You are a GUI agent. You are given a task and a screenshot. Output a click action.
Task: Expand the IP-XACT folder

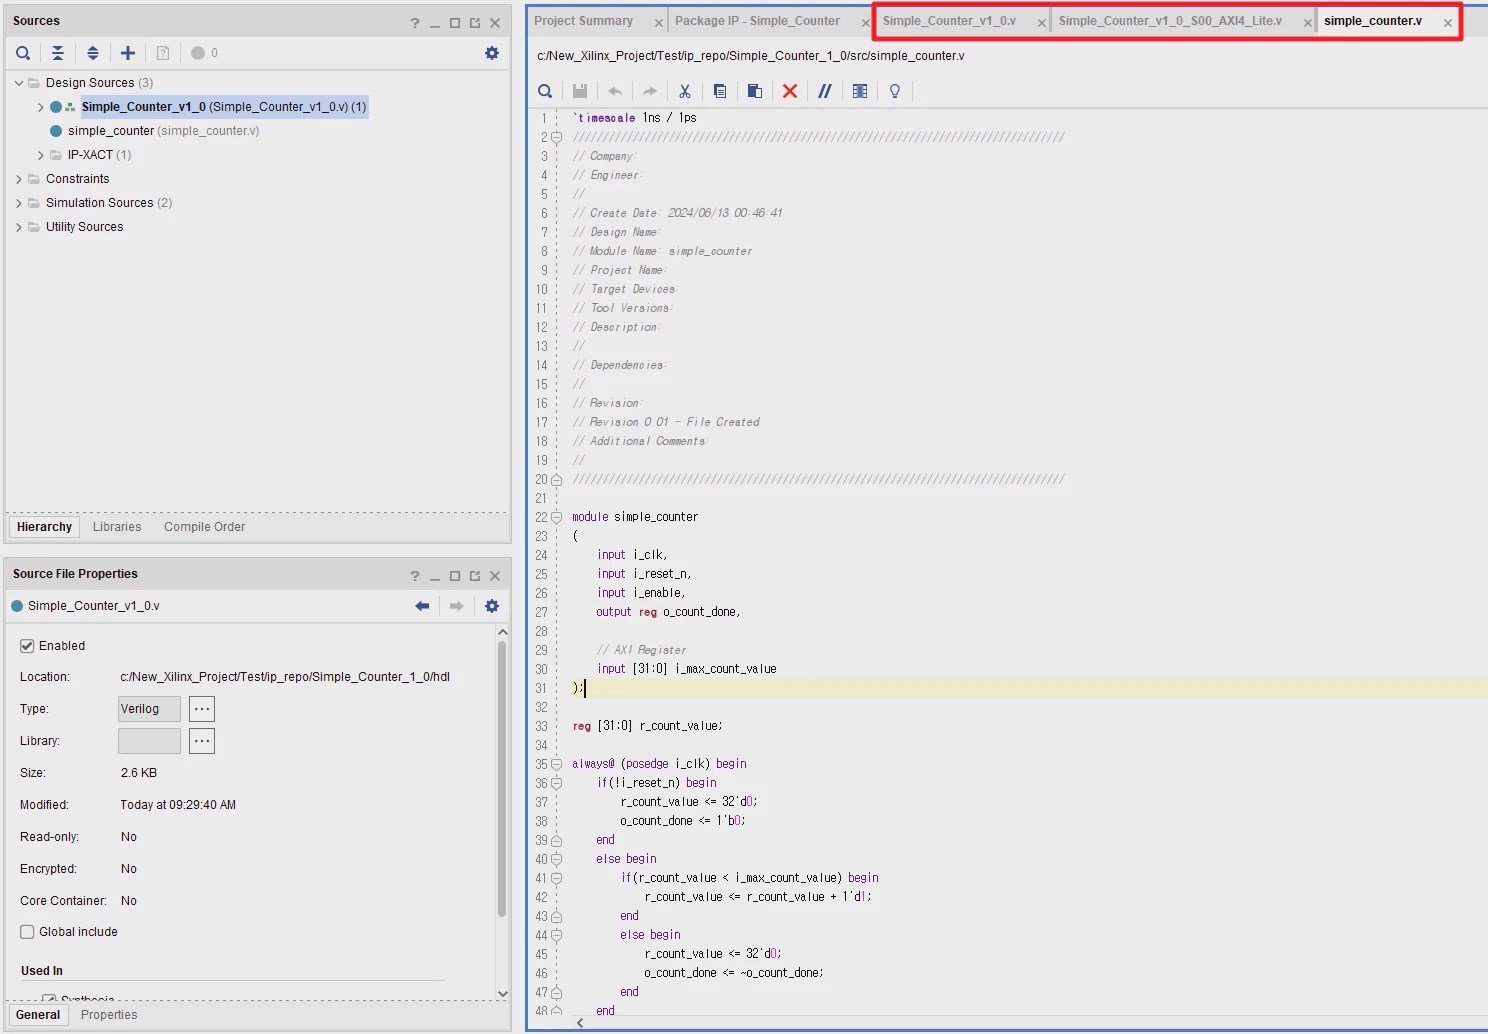coord(40,155)
